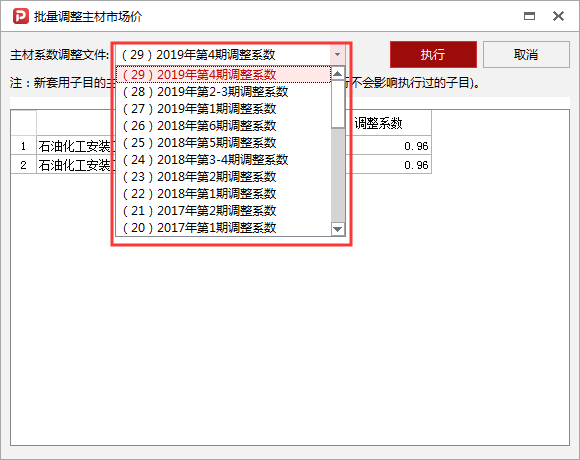Viewport: 580px width, 460px height.
Task: Click the 执行 button
Action: [433, 55]
